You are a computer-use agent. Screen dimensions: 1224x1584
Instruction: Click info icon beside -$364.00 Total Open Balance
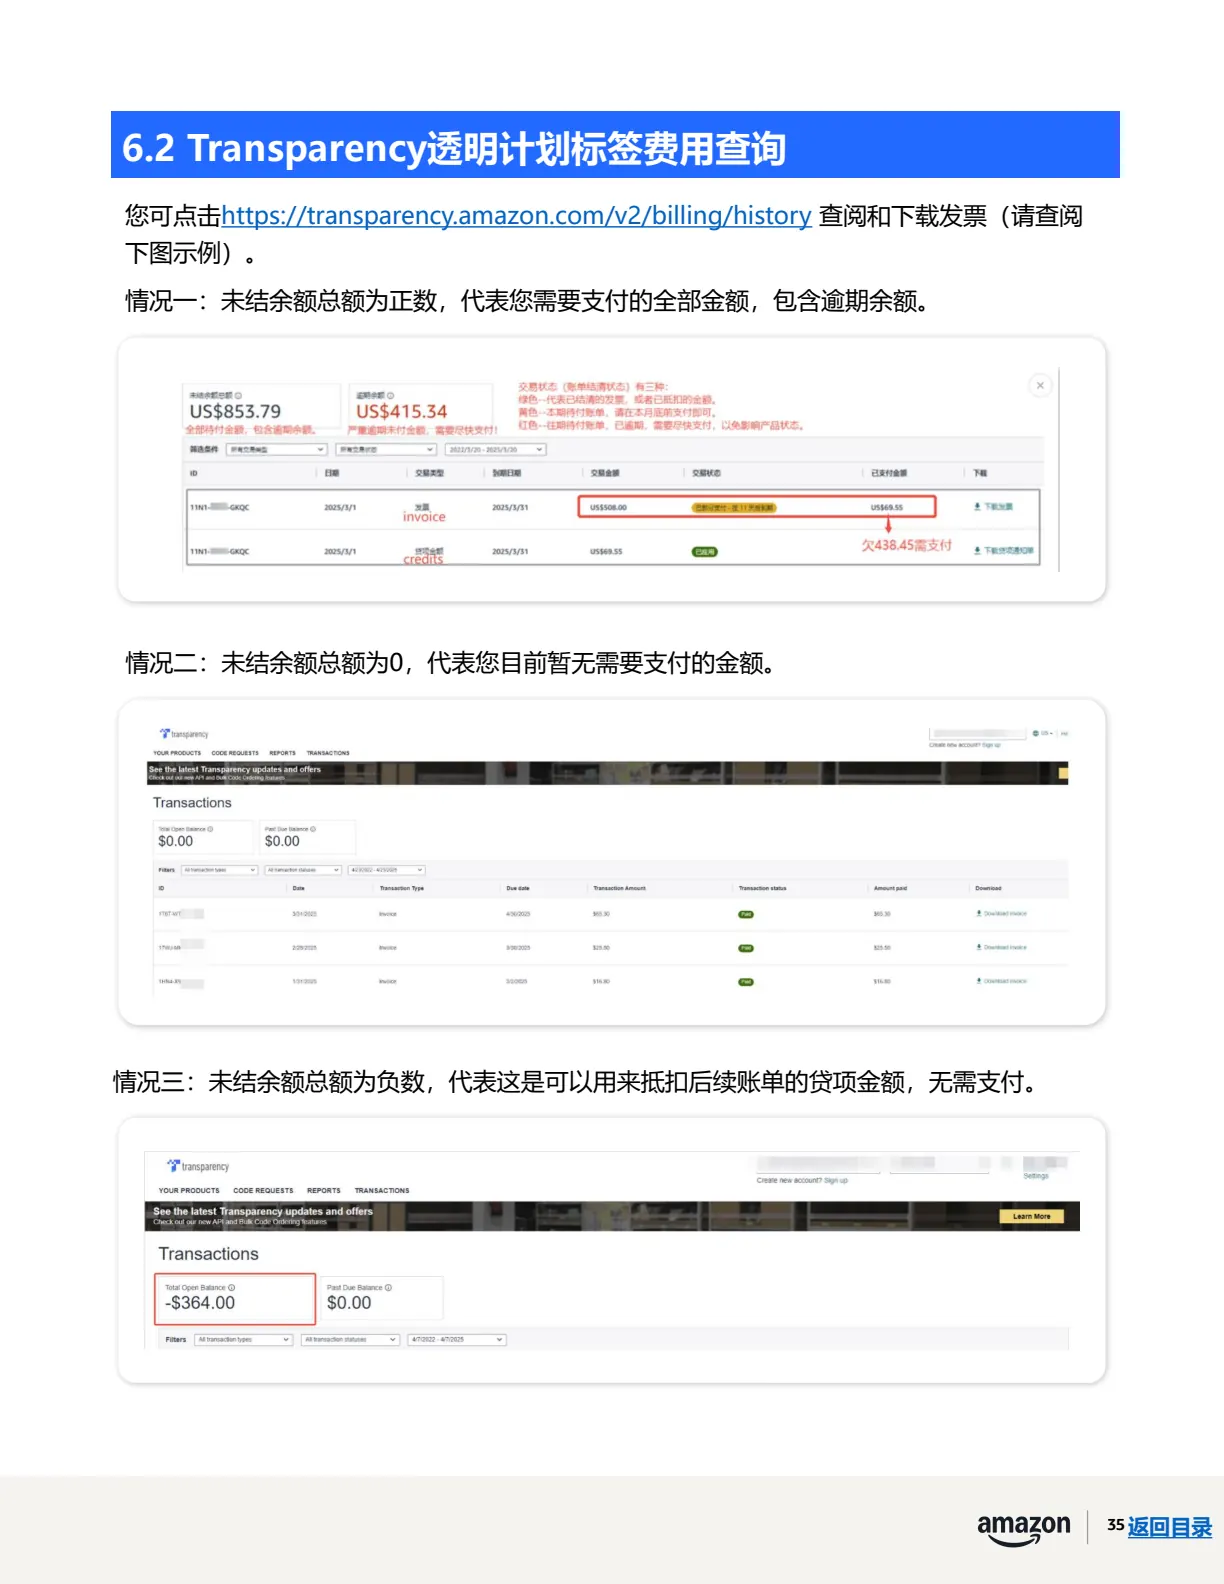pyautogui.click(x=232, y=1288)
